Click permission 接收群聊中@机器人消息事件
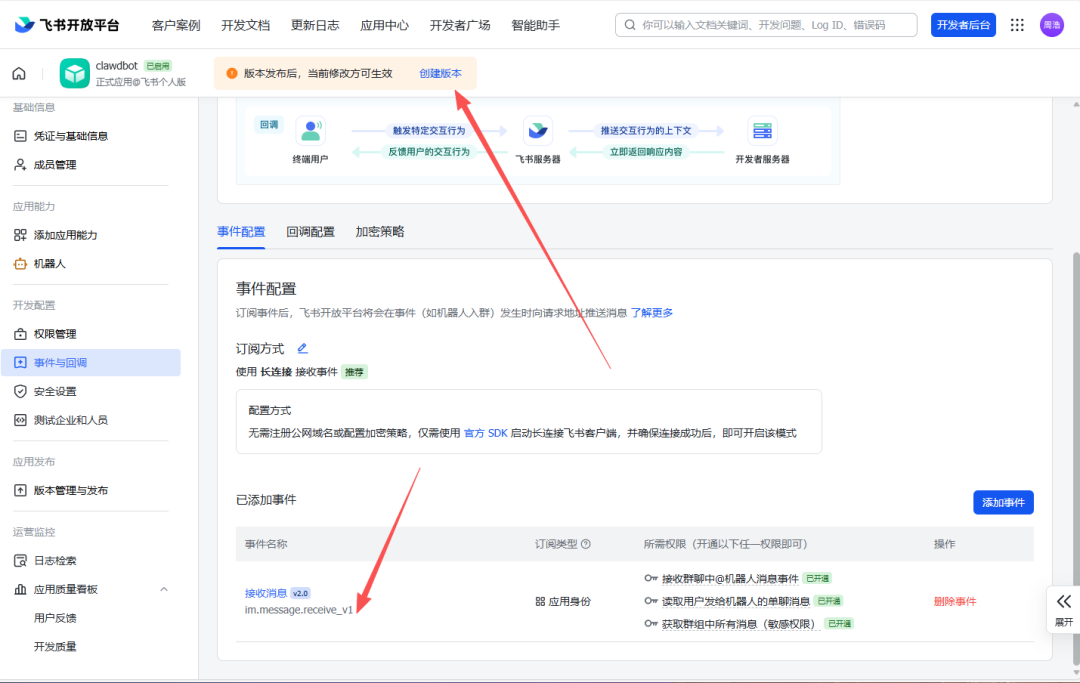 click(730, 578)
